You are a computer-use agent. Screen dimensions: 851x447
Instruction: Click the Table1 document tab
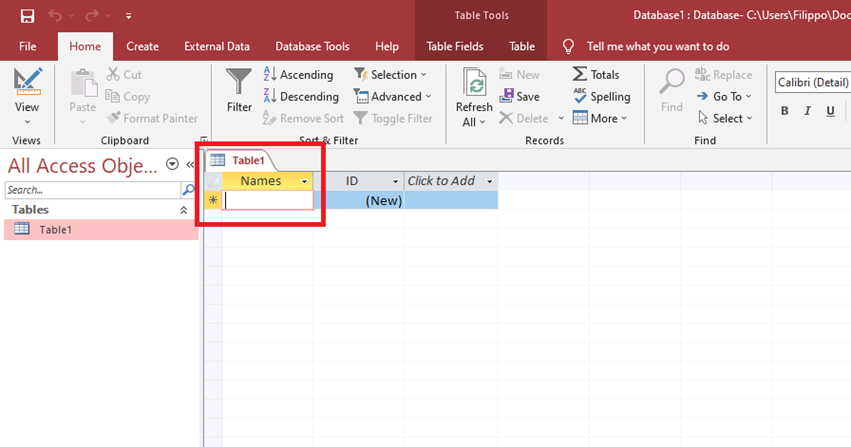pyautogui.click(x=240, y=161)
